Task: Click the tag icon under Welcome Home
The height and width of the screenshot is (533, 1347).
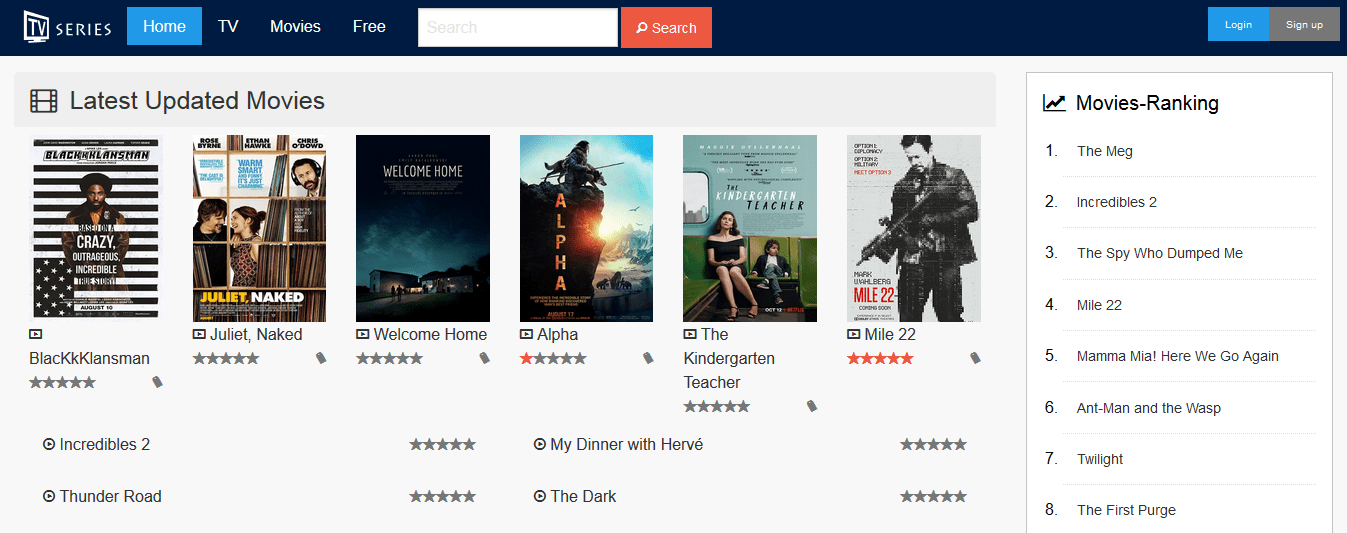Action: (x=485, y=358)
